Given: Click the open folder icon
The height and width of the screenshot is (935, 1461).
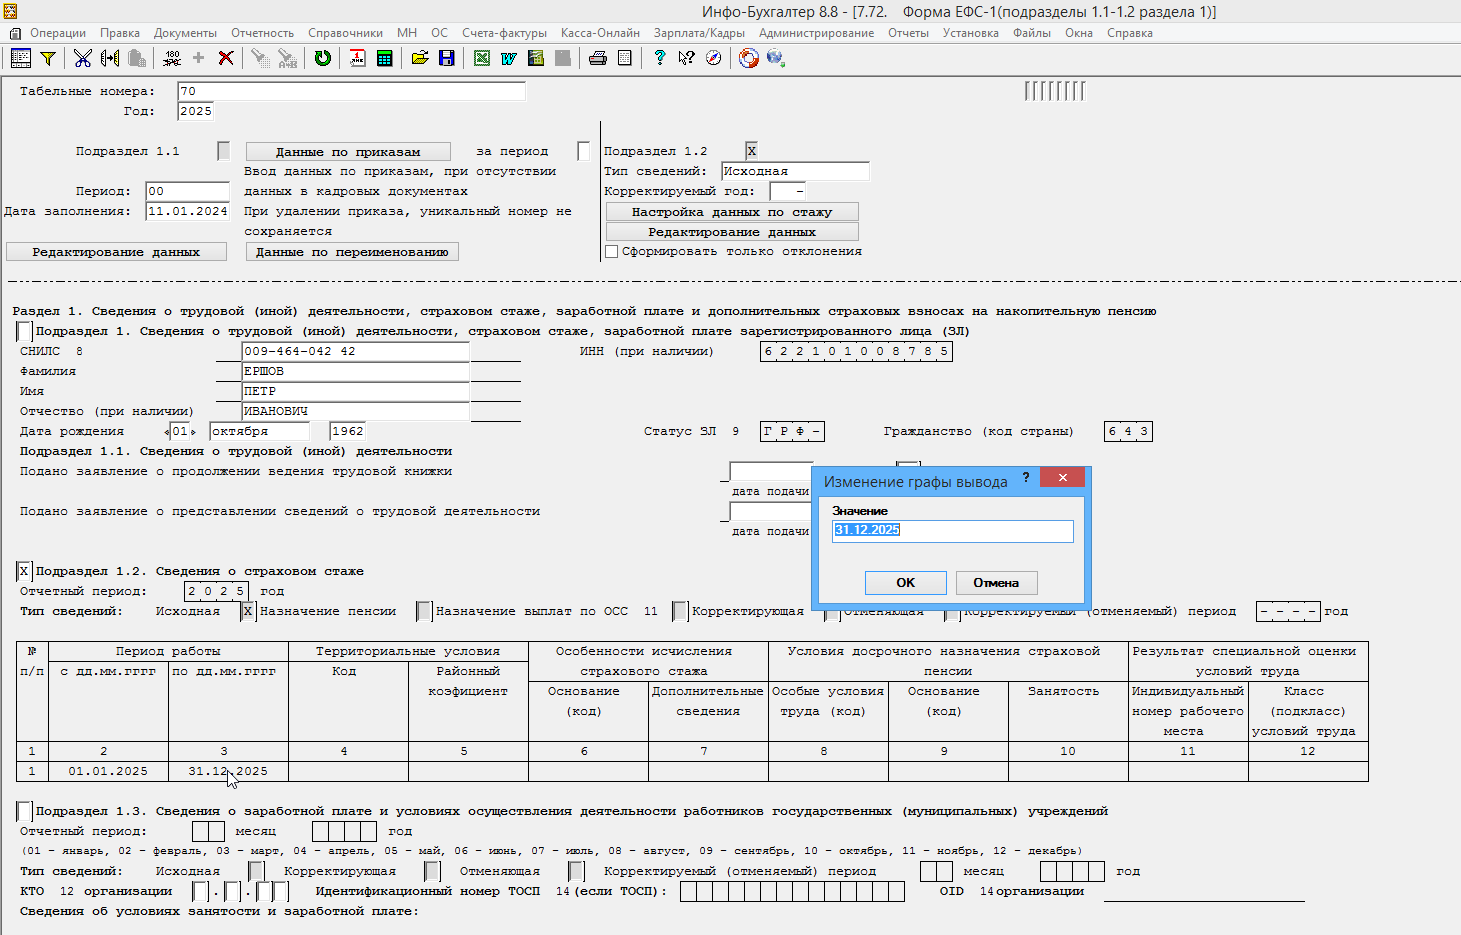Looking at the screenshot, I should tap(420, 58).
